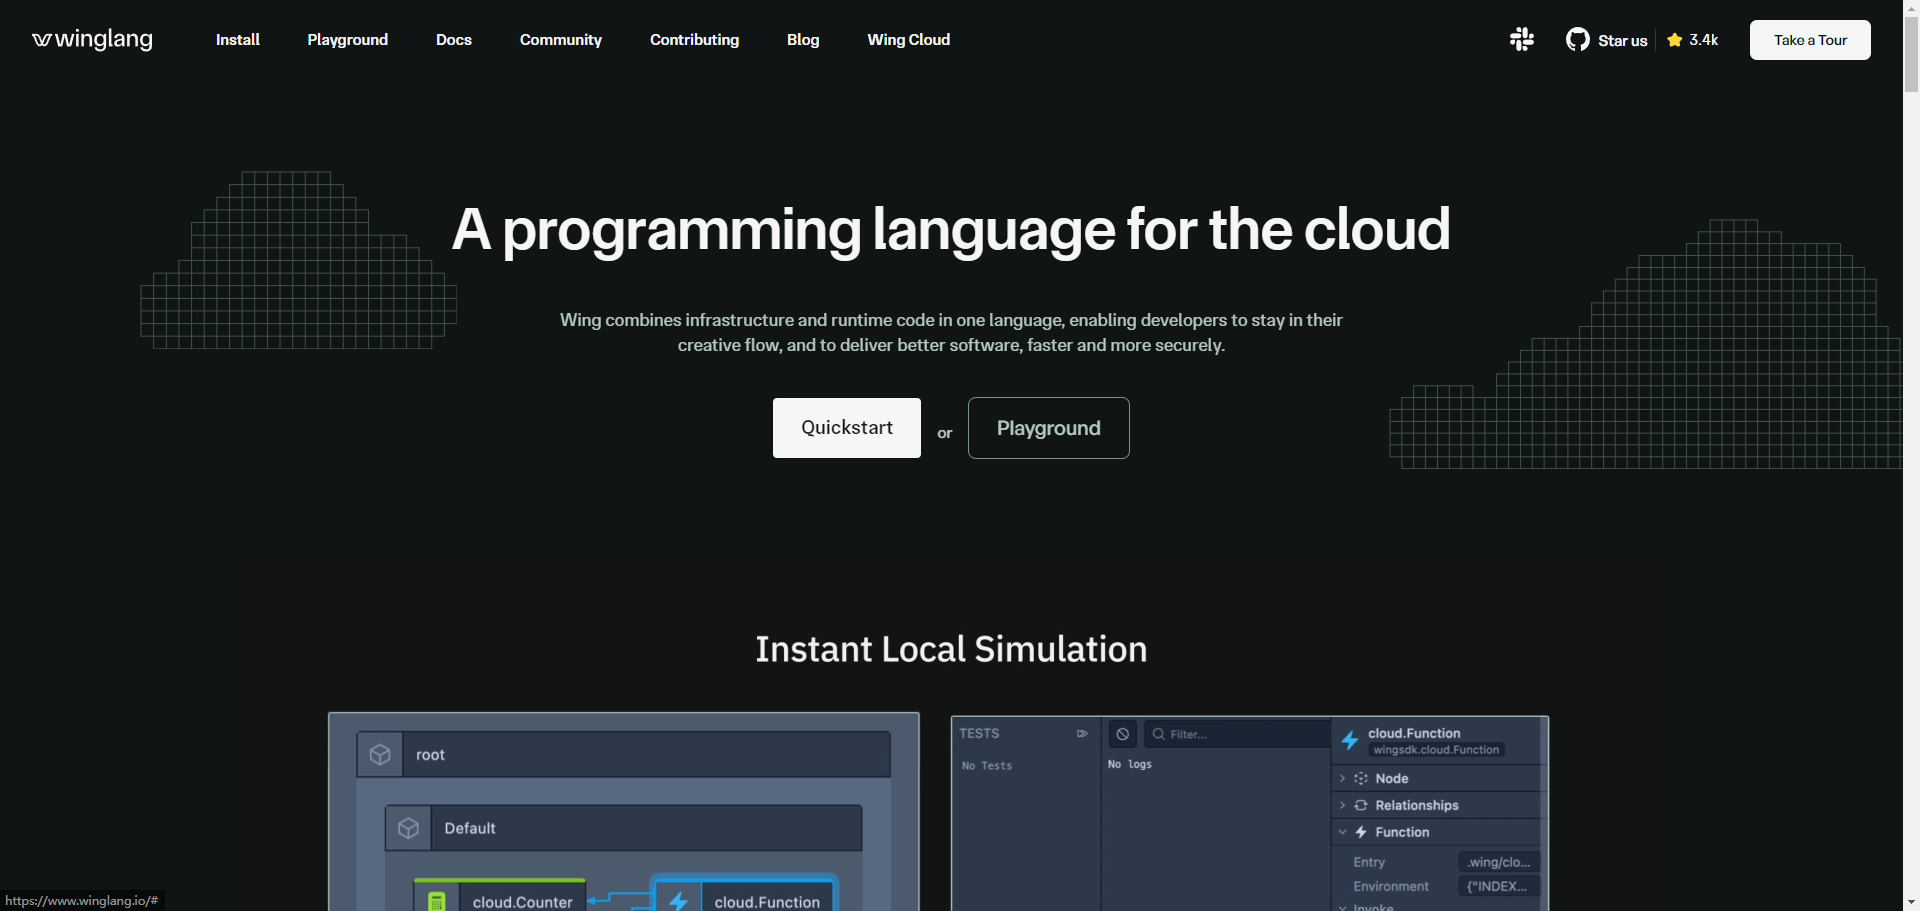
Task: Click the GitHub octocat icon
Action: pos(1578,40)
